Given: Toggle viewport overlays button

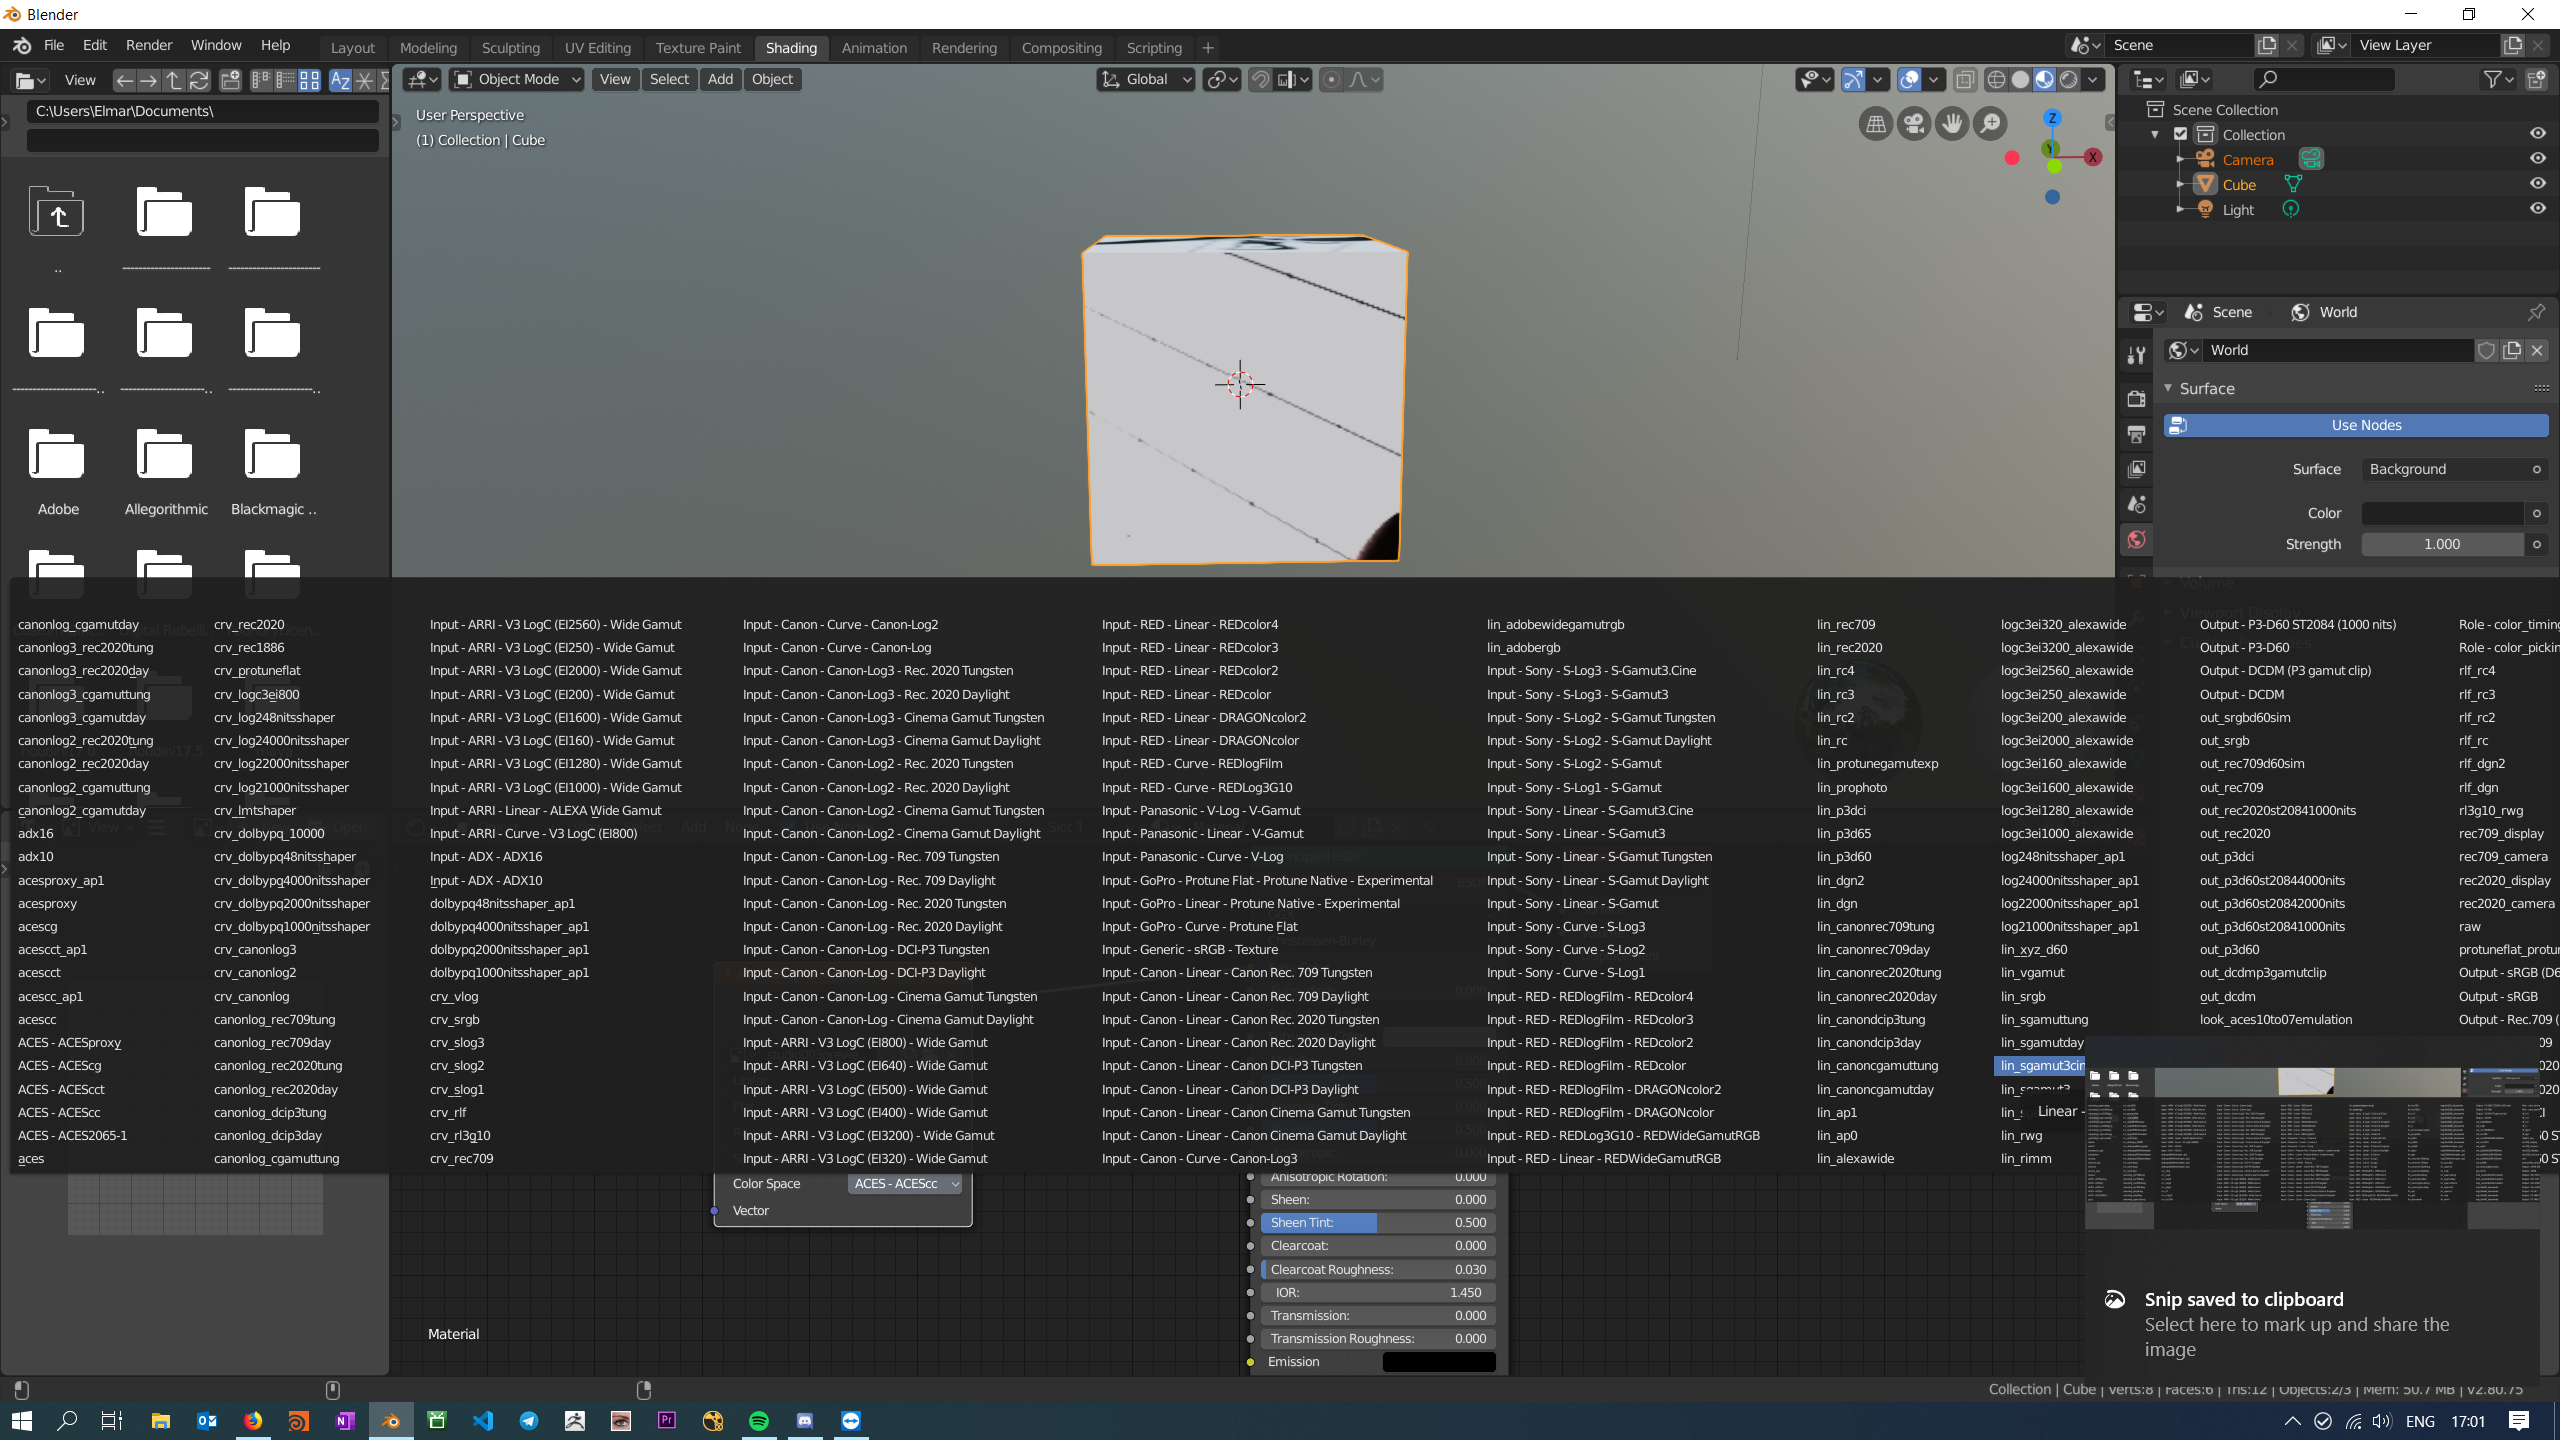Looking at the screenshot, I should 1909,80.
